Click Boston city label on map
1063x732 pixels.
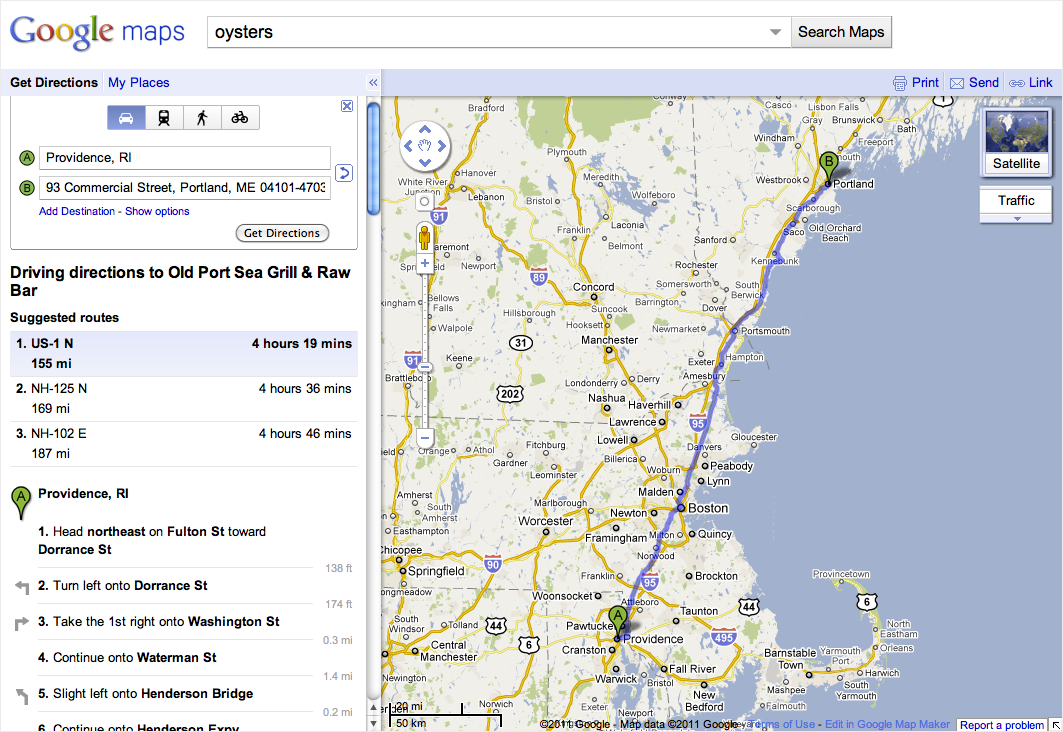[x=708, y=508]
